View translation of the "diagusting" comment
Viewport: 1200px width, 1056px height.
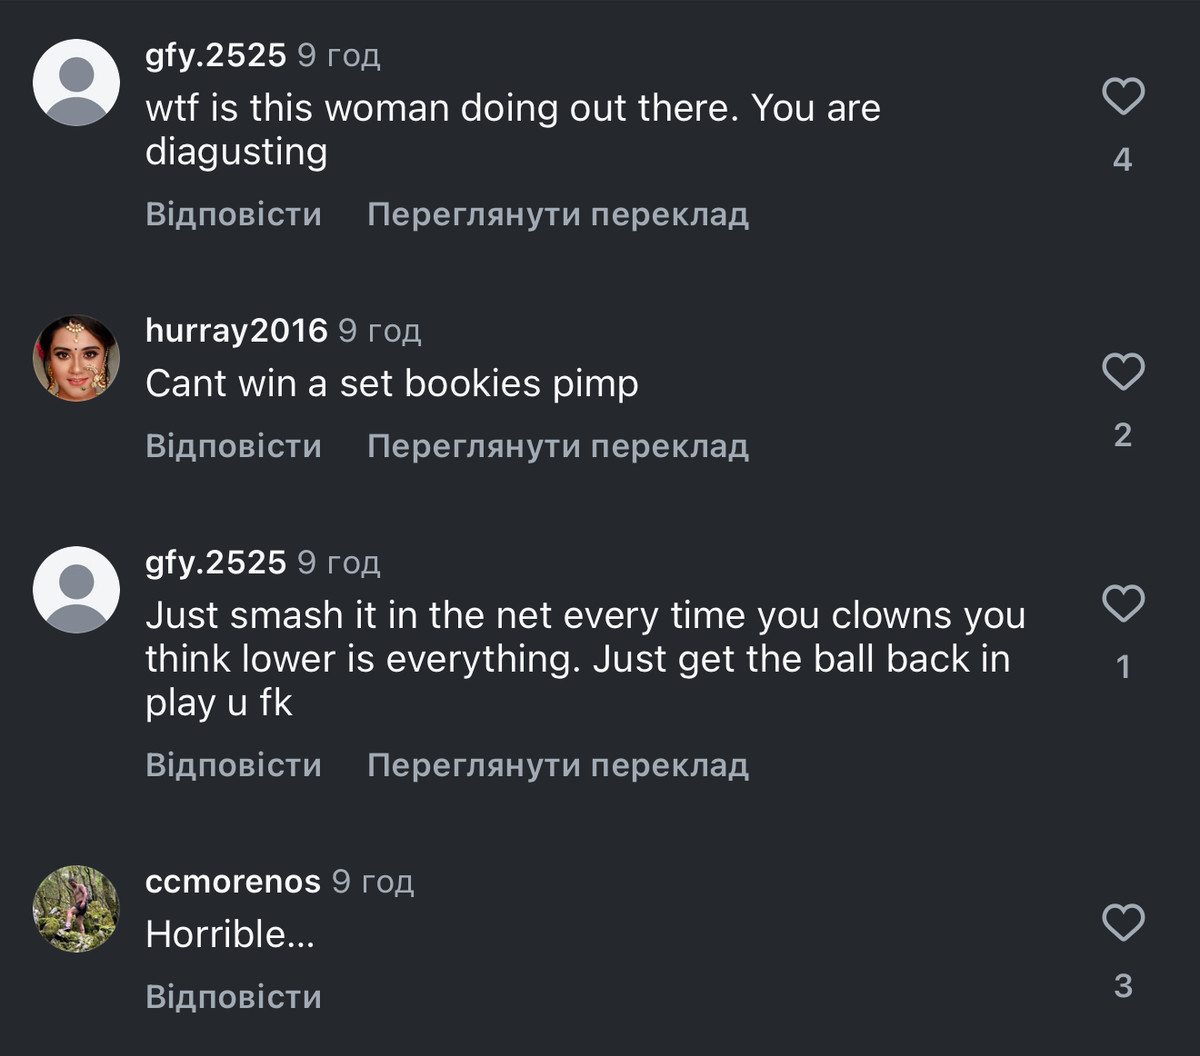[x=557, y=214]
